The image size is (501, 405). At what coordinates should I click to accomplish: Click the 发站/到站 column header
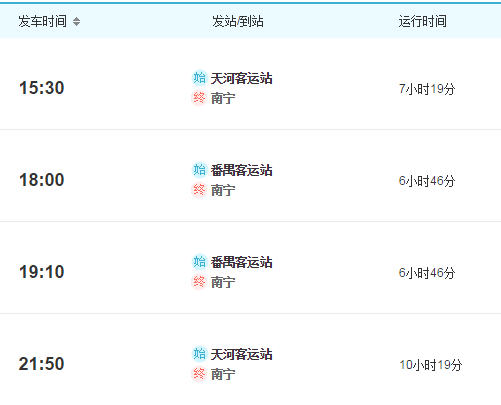click(x=238, y=21)
